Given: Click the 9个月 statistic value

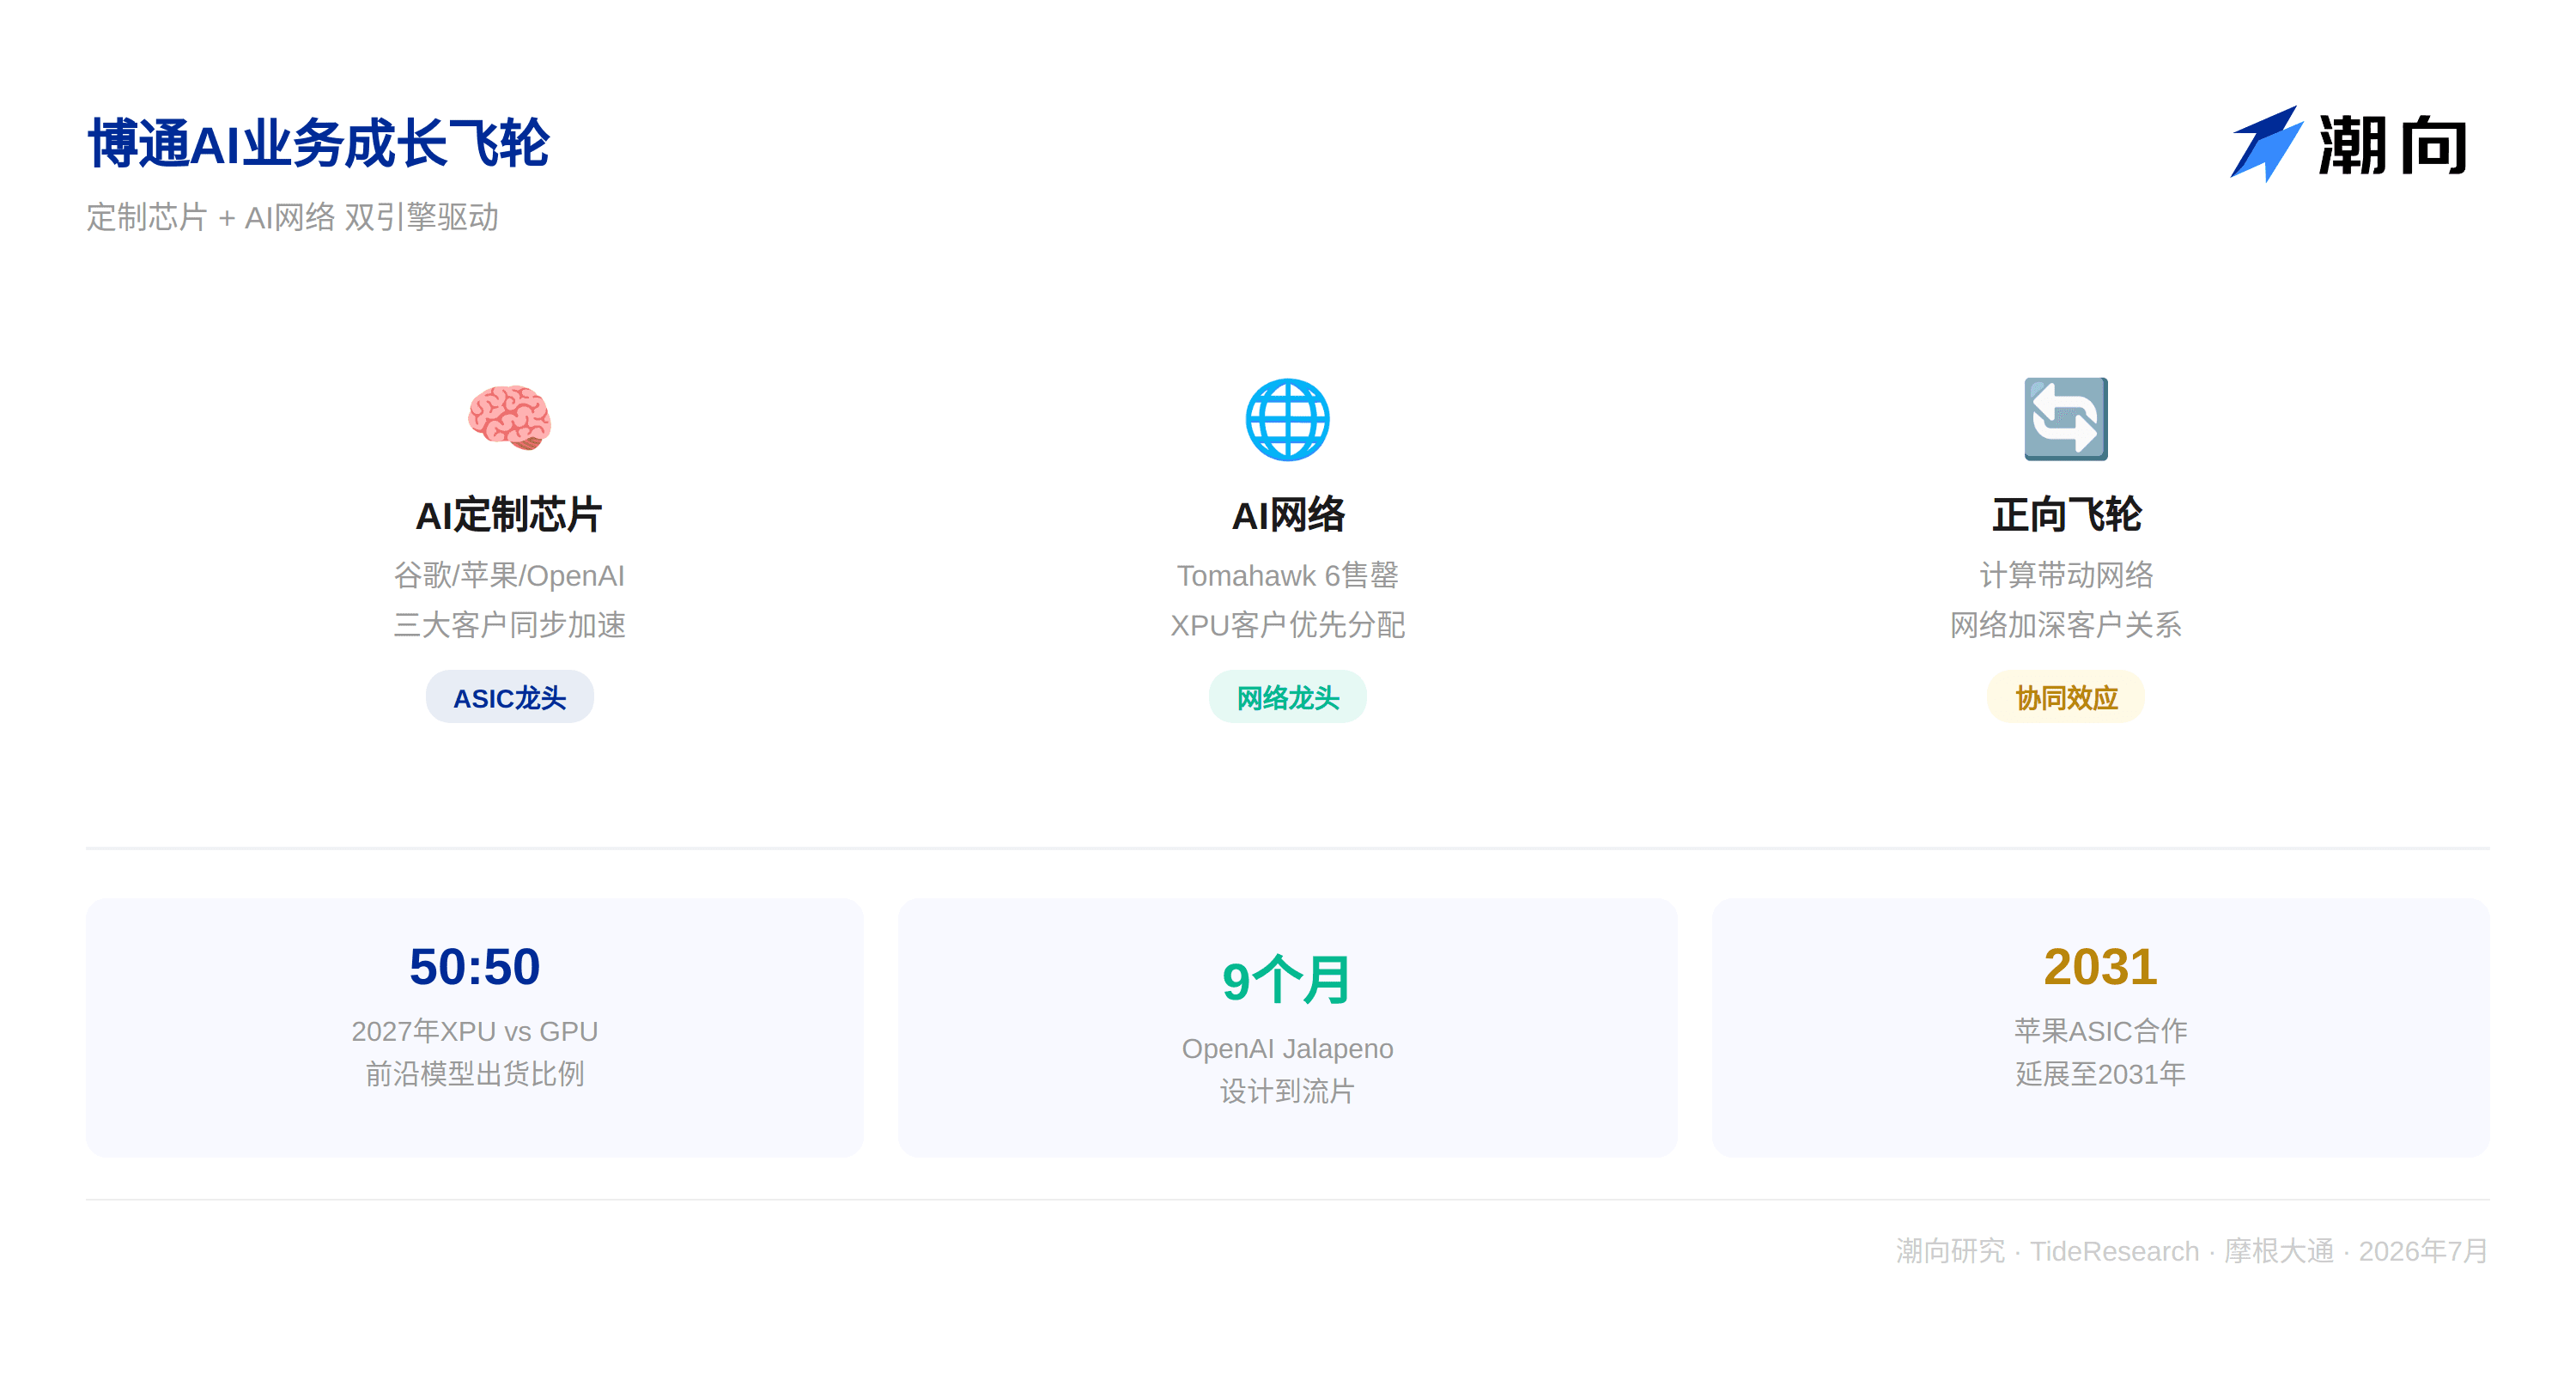Looking at the screenshot, I should 1287,980.
